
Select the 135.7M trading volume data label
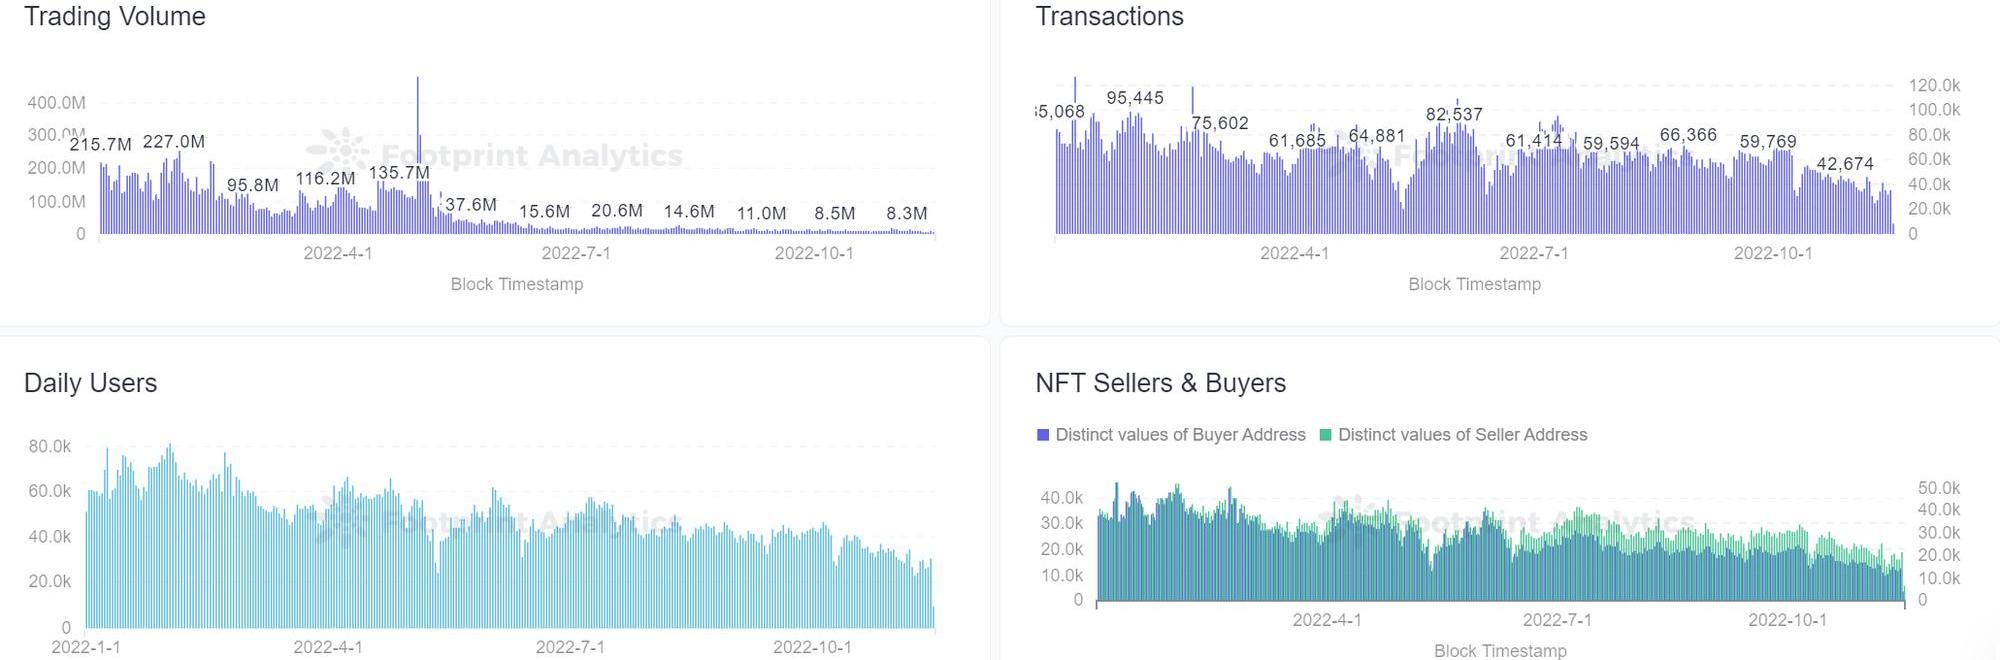[399, 173]
